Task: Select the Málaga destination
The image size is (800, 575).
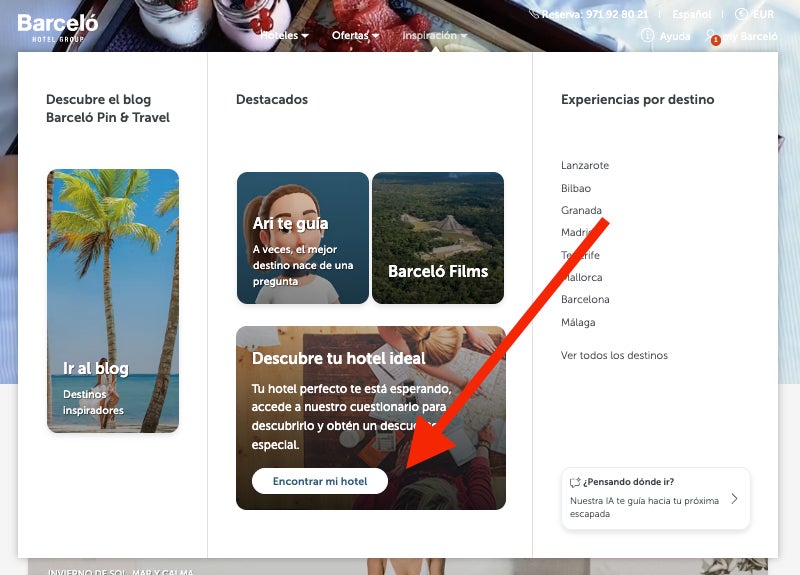Action: click(578, 322)
